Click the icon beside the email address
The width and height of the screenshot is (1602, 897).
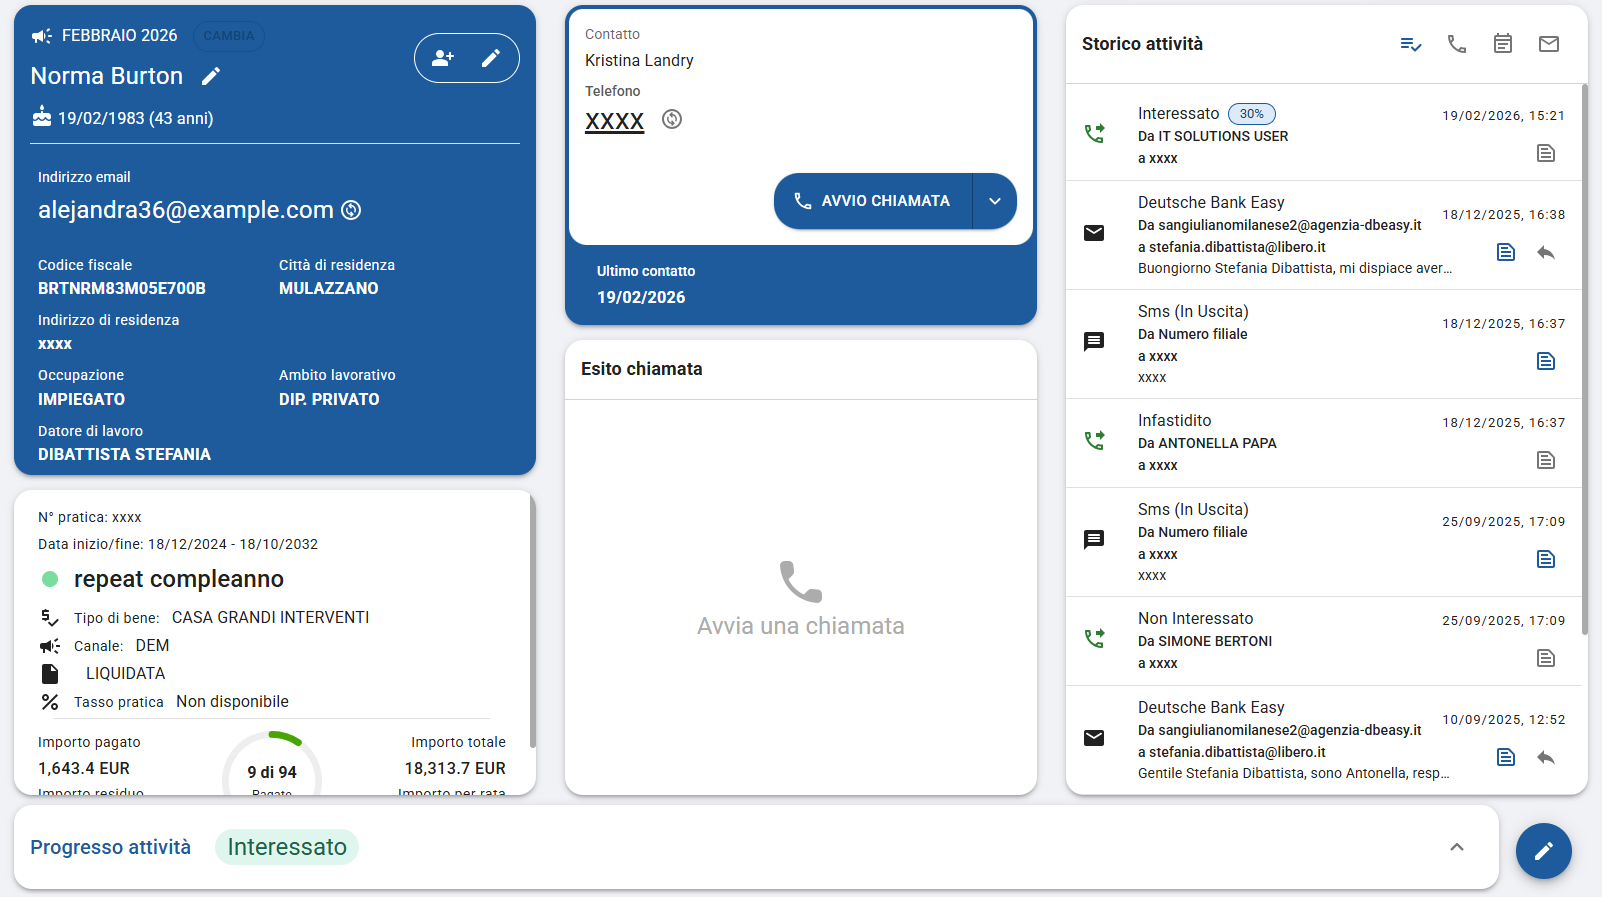(x=351, y=210)
